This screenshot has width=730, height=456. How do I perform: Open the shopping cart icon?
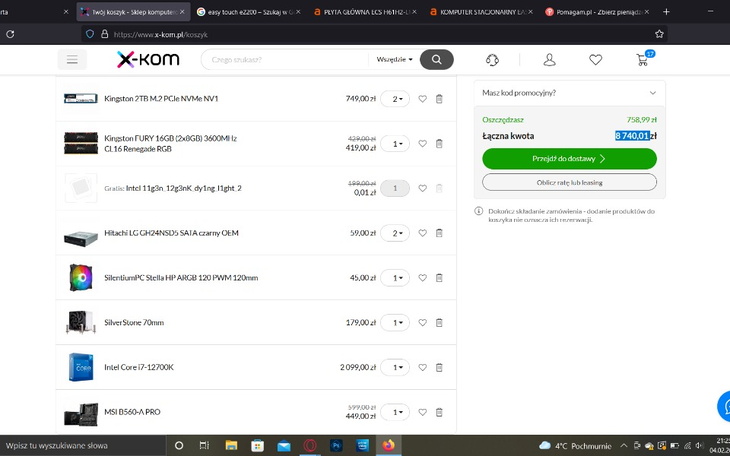[x=642, y=60]
